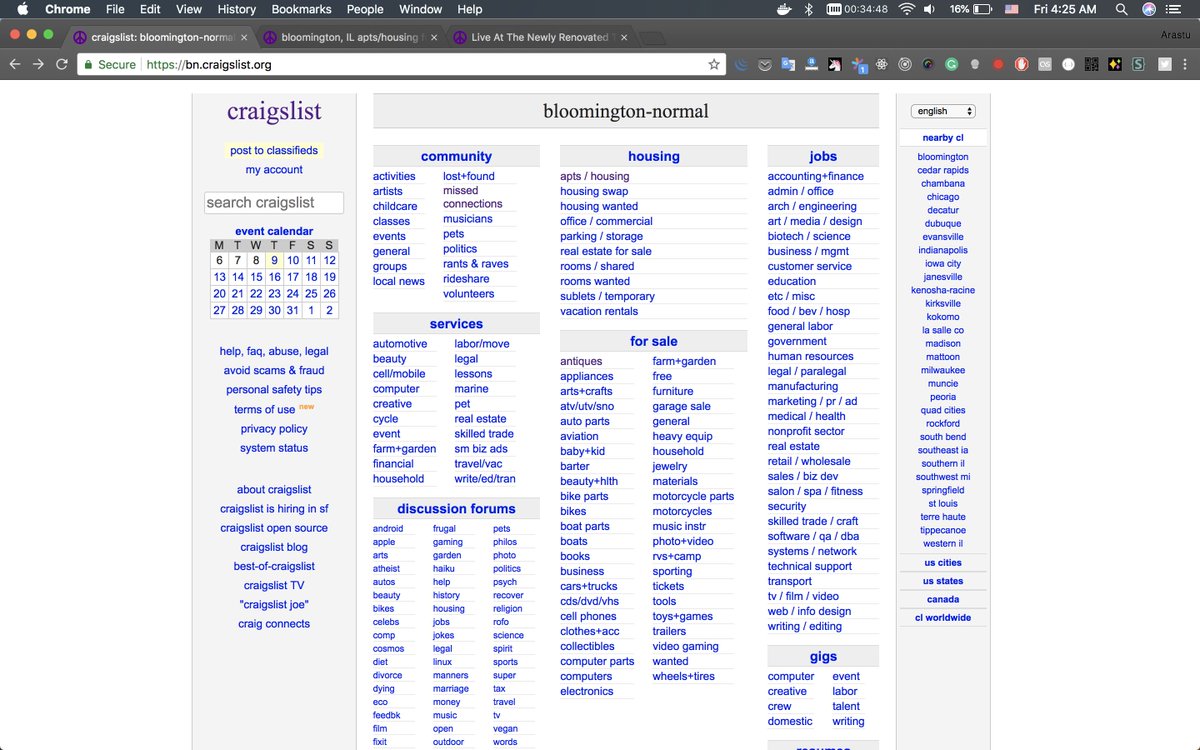Open Chrome's three-dot menu
1200x750 pixels.
[1187, 64]
